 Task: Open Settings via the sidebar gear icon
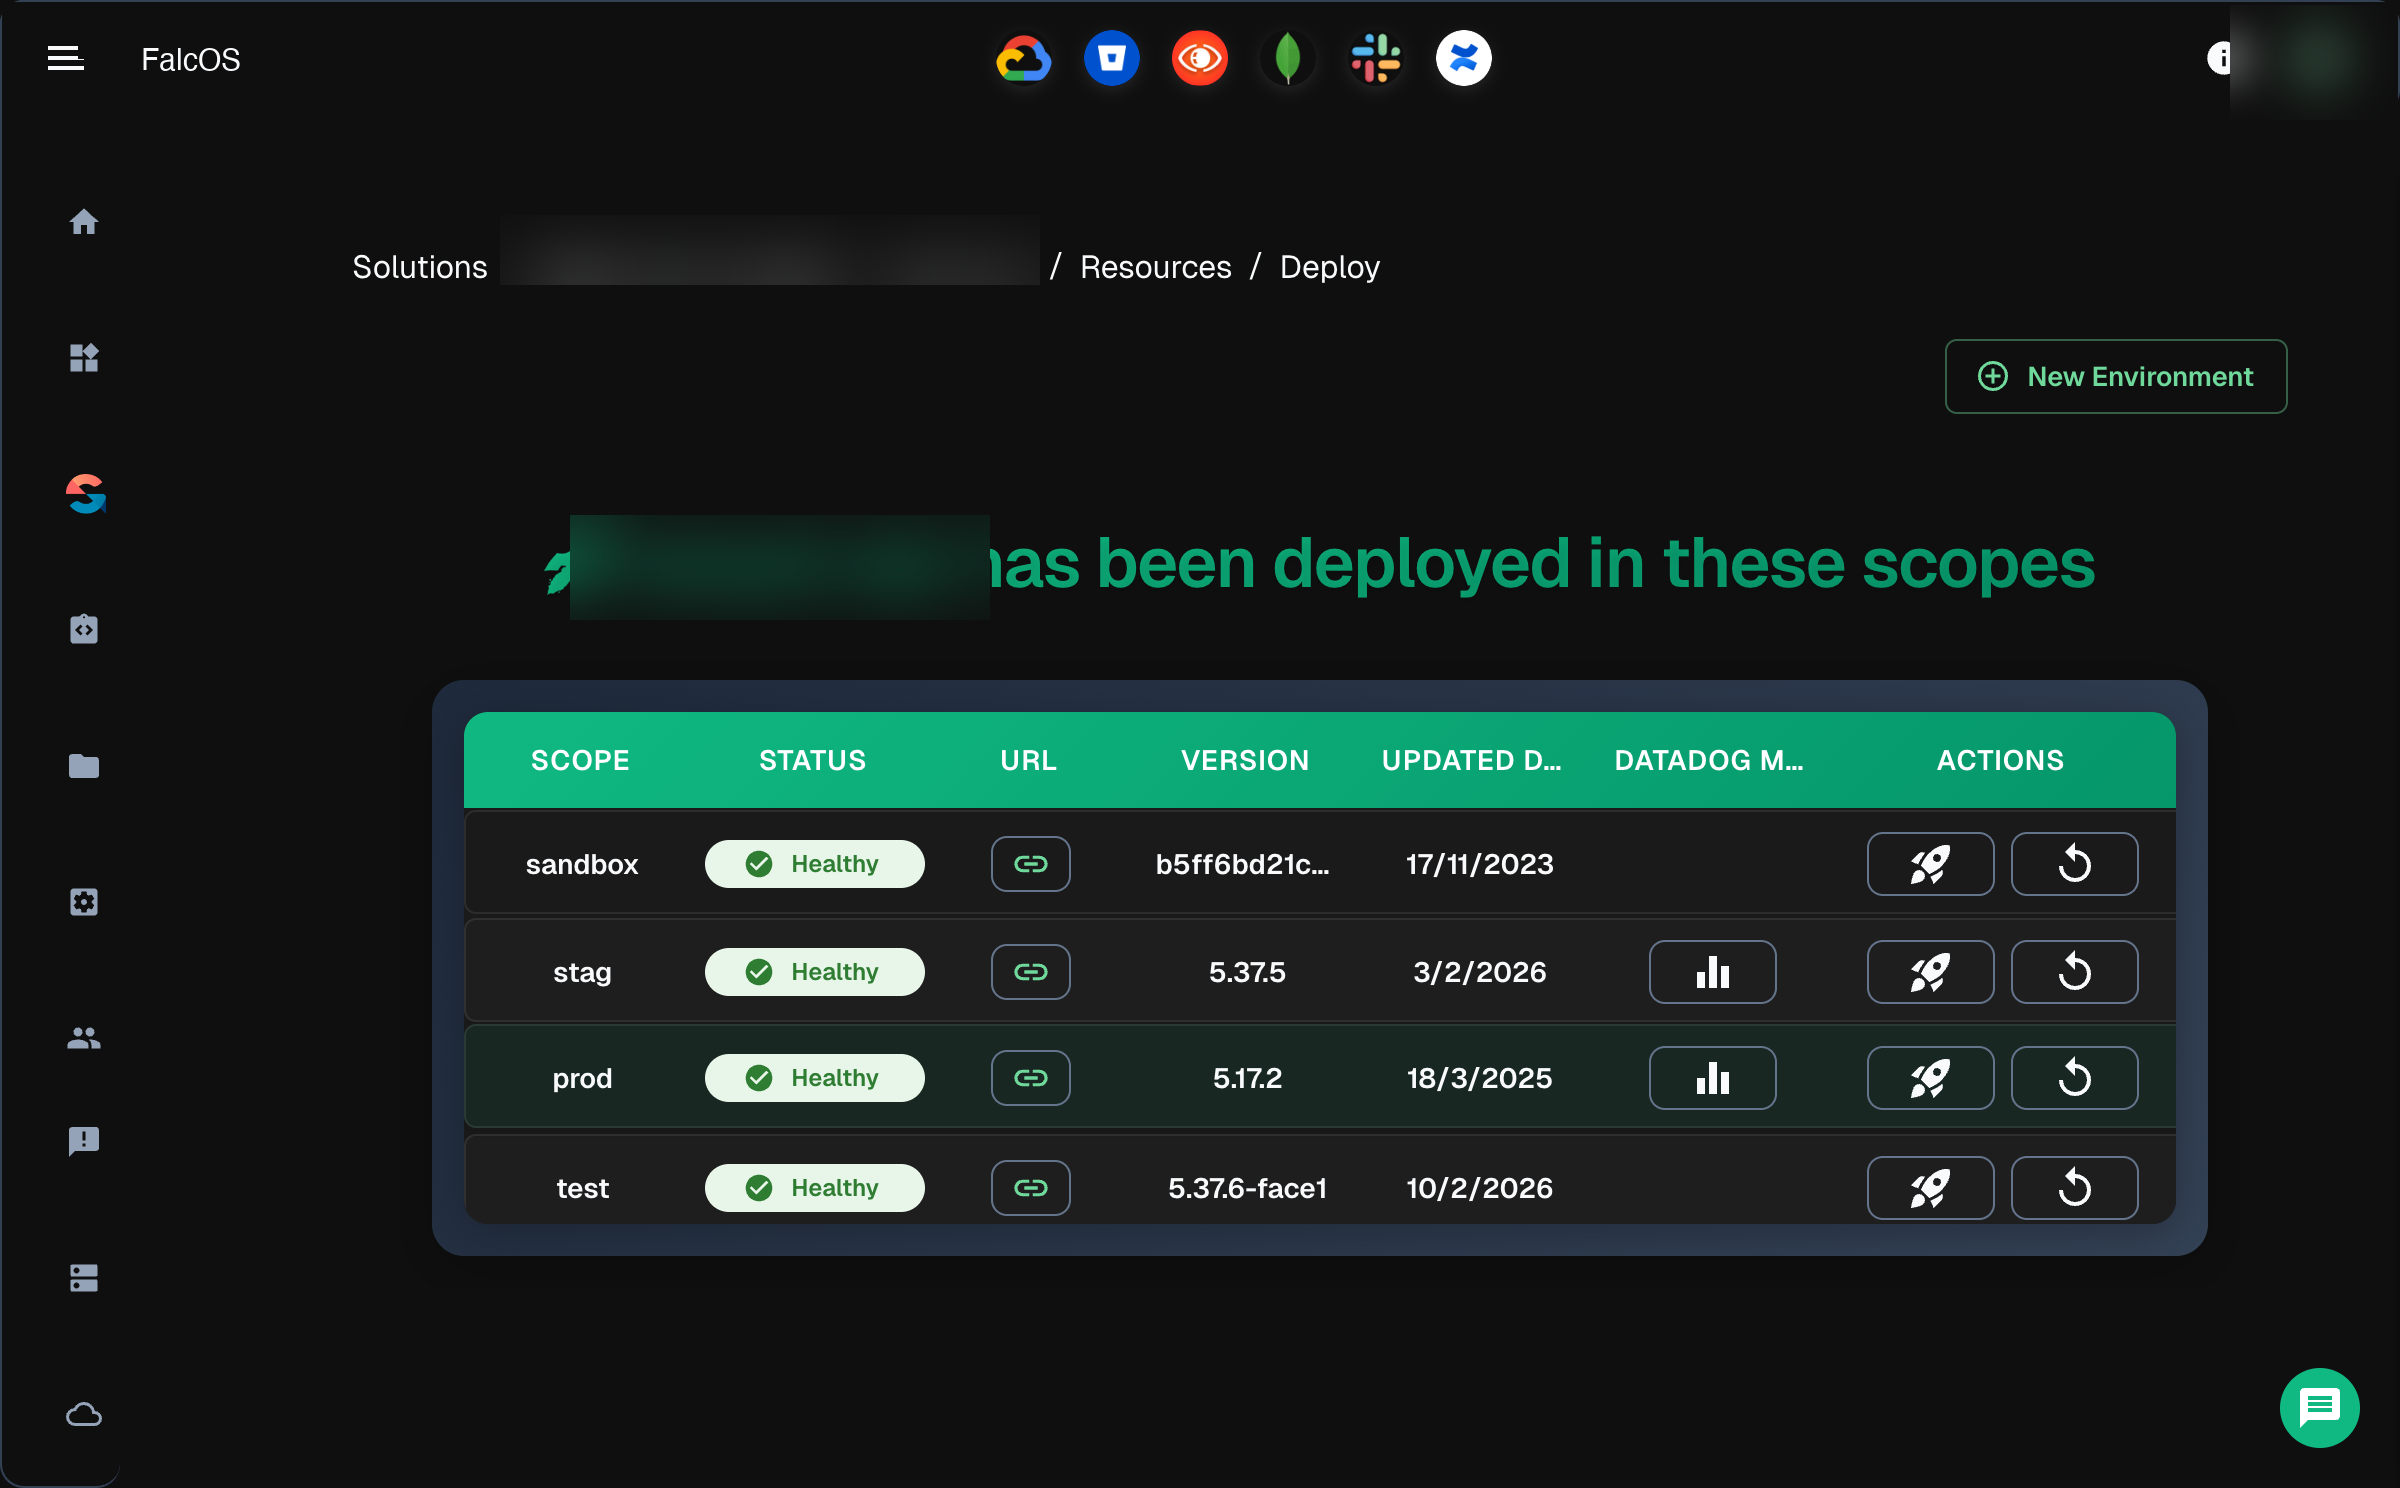click(x=84, y=902)
